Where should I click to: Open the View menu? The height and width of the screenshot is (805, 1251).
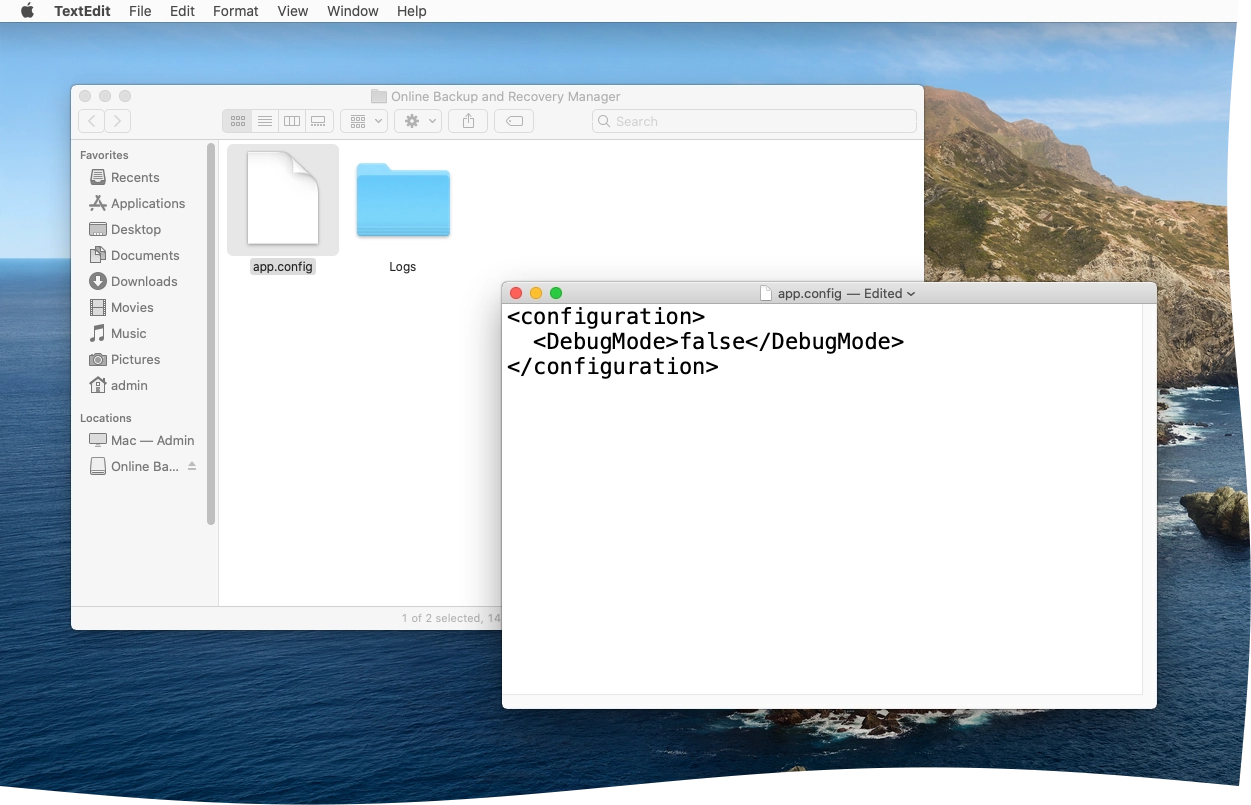pyautogui.click(x=292, y=11)
